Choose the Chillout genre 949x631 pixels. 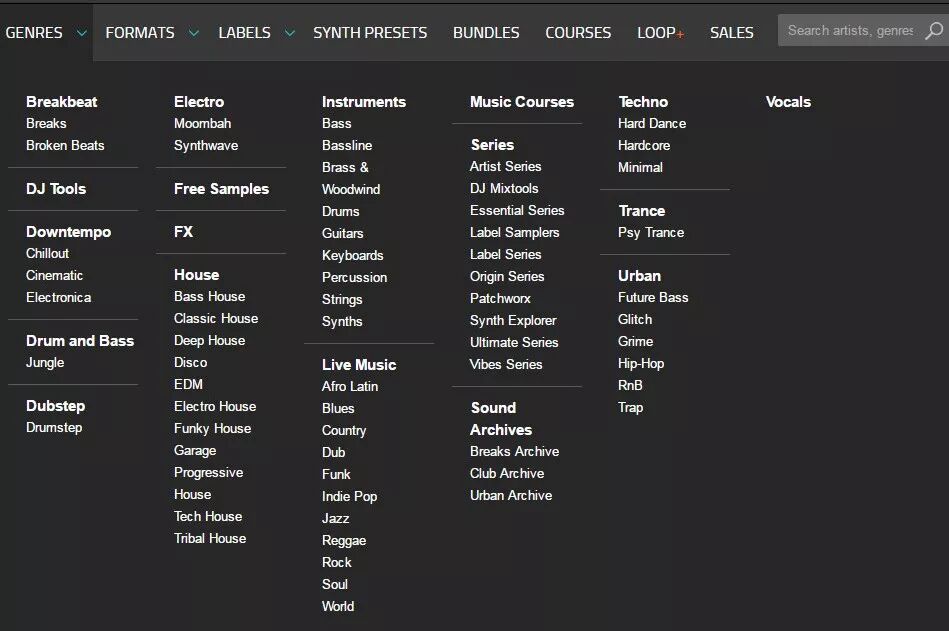click(x=47, y=253)
